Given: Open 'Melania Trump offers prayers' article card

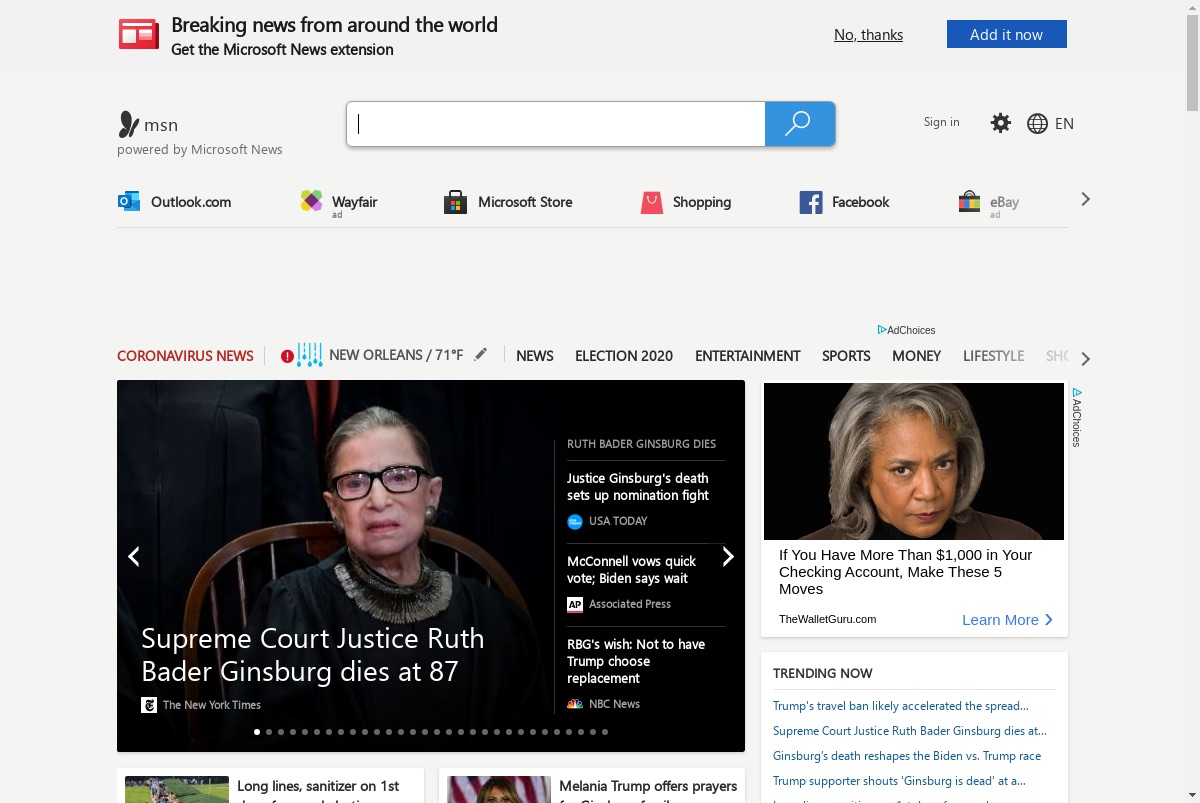Looking at the screenshot, I should [x=592, y=786].
